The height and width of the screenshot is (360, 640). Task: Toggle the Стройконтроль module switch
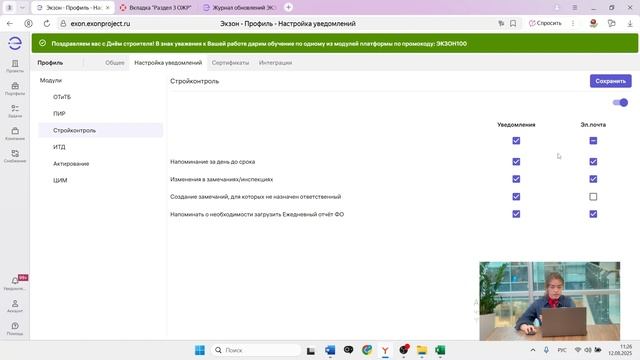point(620,102)
